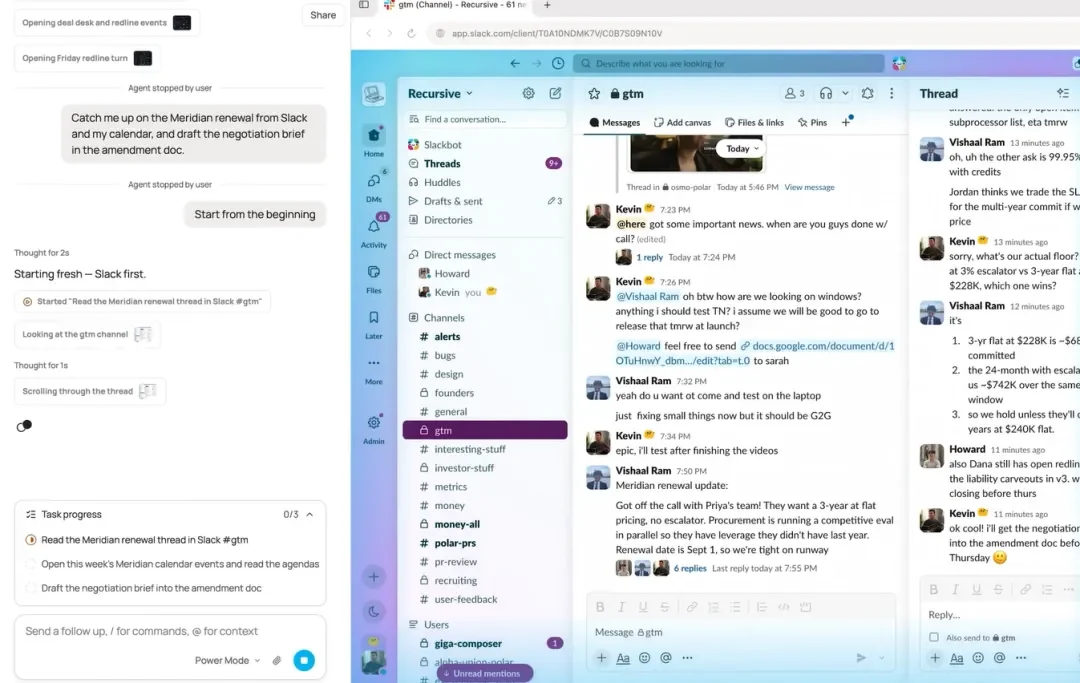Open Huddles in the sidebar
Image resolution: width=1080 pixels, height=683 pixels.
click(x=485, y=182)
